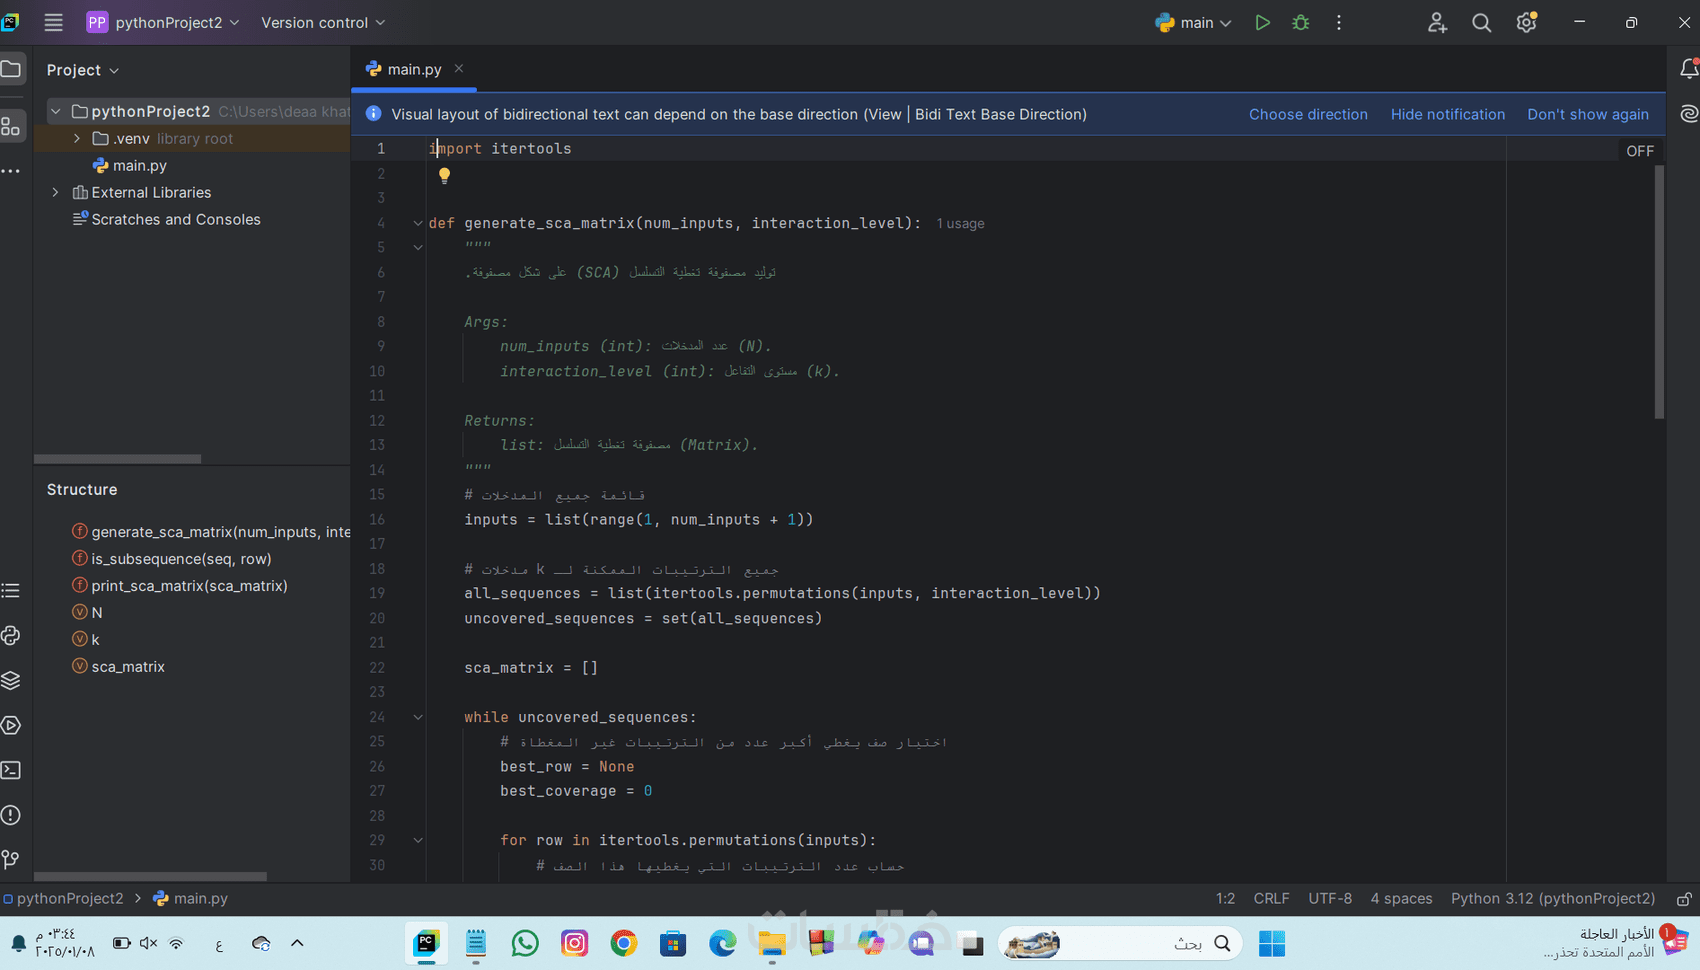This screenshot has width=1700, height=970.
Task: Click Choose direction link
Action: 1308,114
